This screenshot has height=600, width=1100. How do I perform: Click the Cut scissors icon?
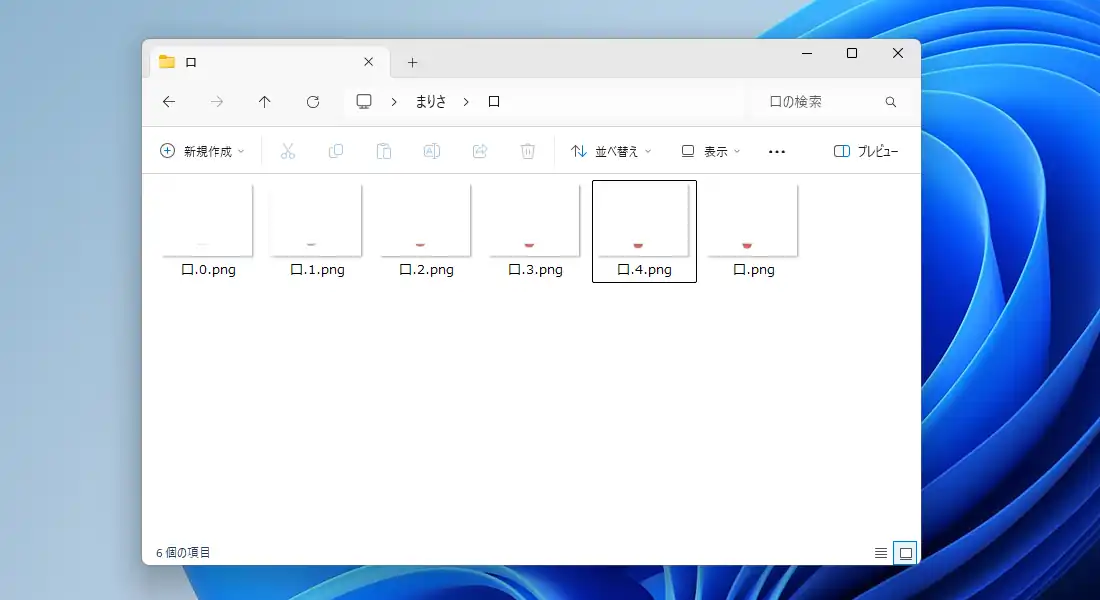click(x=288, y=151)
